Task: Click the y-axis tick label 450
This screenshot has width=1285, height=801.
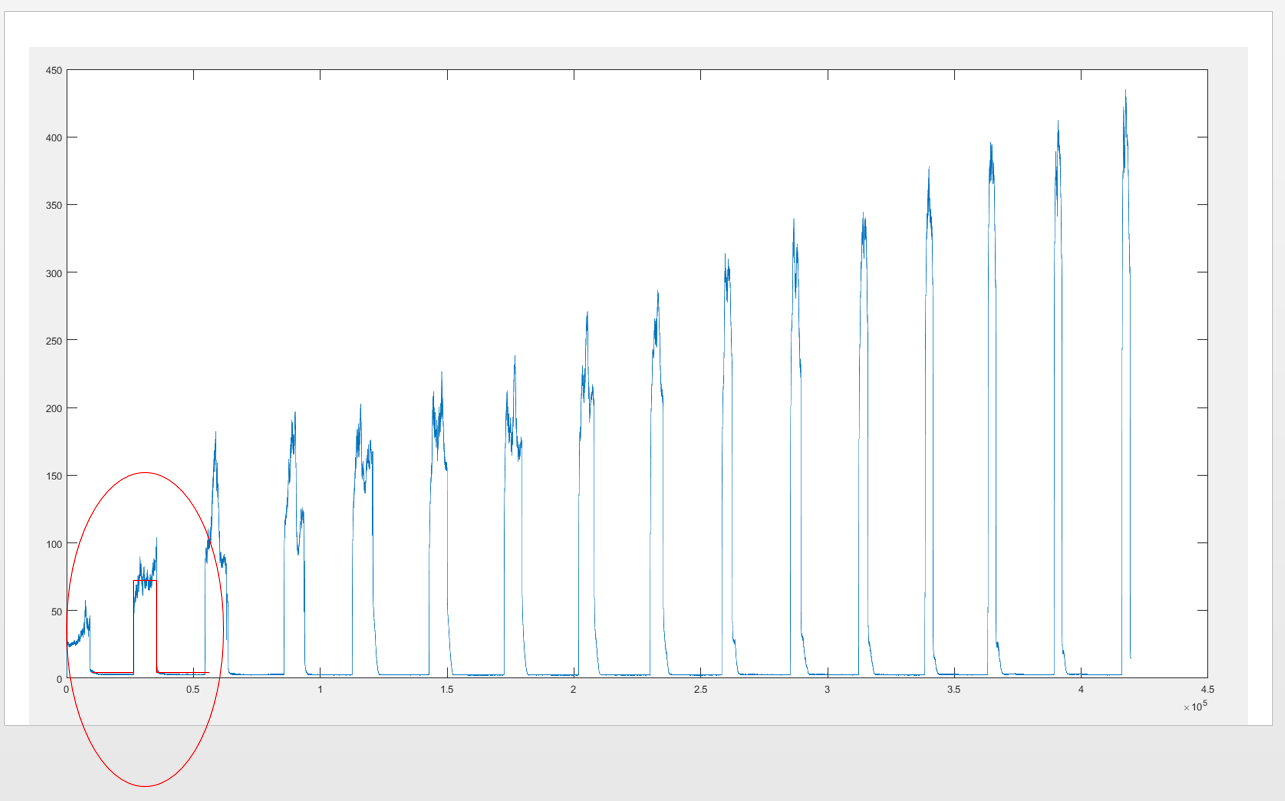Action: coord(54,70)
